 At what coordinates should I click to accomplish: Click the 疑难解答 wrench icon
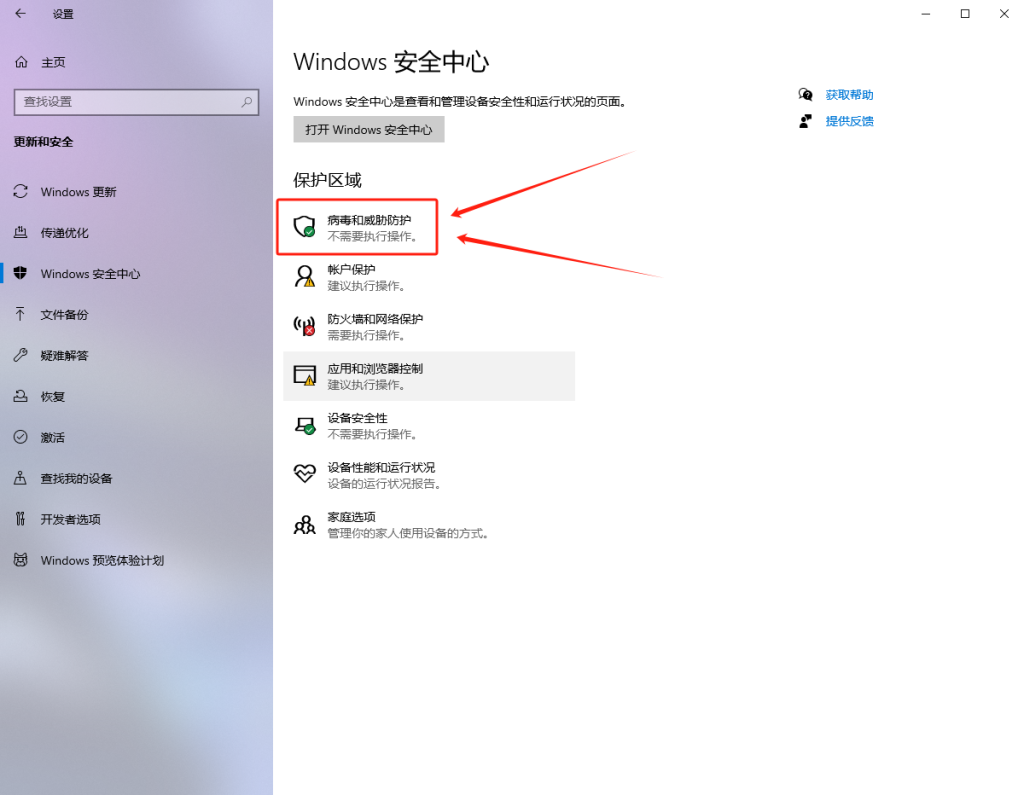pos(21,355)
